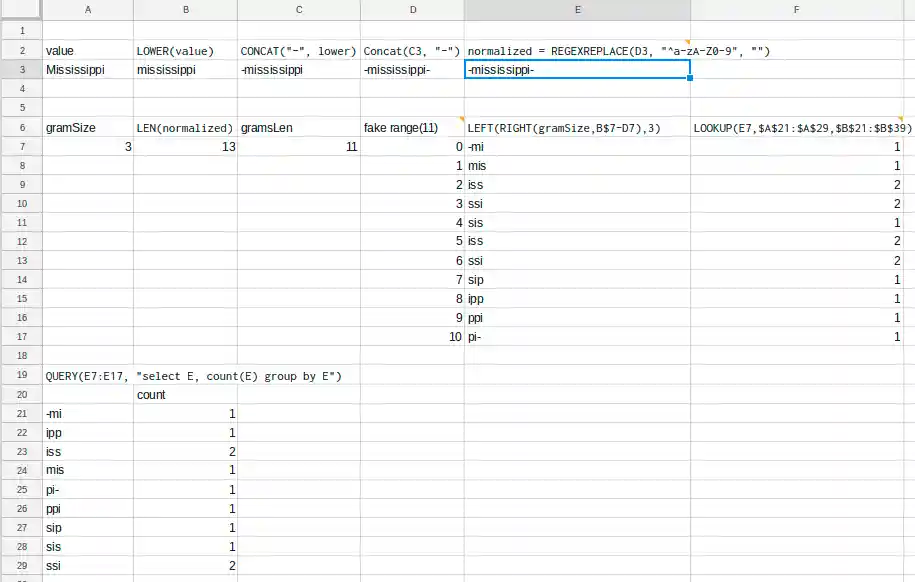Select the row 3 header
This screenshot has height=582, width=915.
[21, 70]
